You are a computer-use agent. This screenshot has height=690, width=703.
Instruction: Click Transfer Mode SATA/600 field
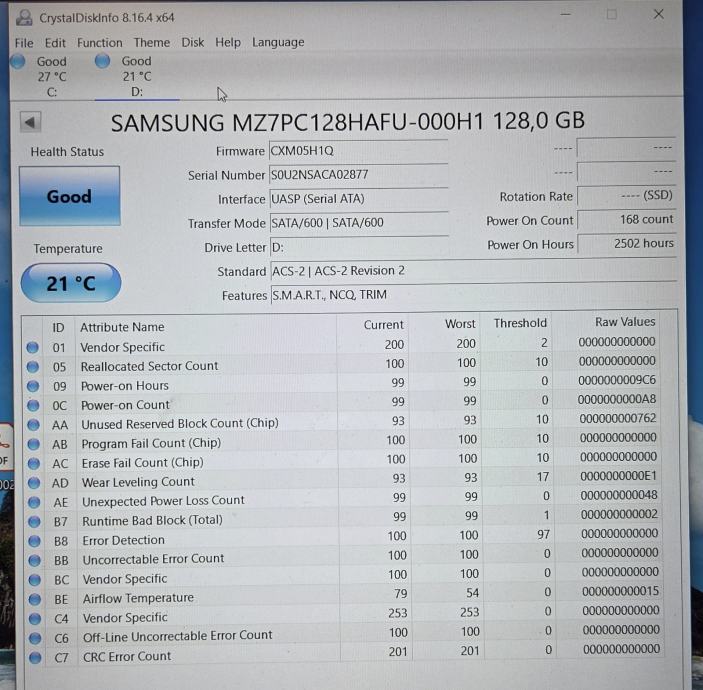(359, 223)
